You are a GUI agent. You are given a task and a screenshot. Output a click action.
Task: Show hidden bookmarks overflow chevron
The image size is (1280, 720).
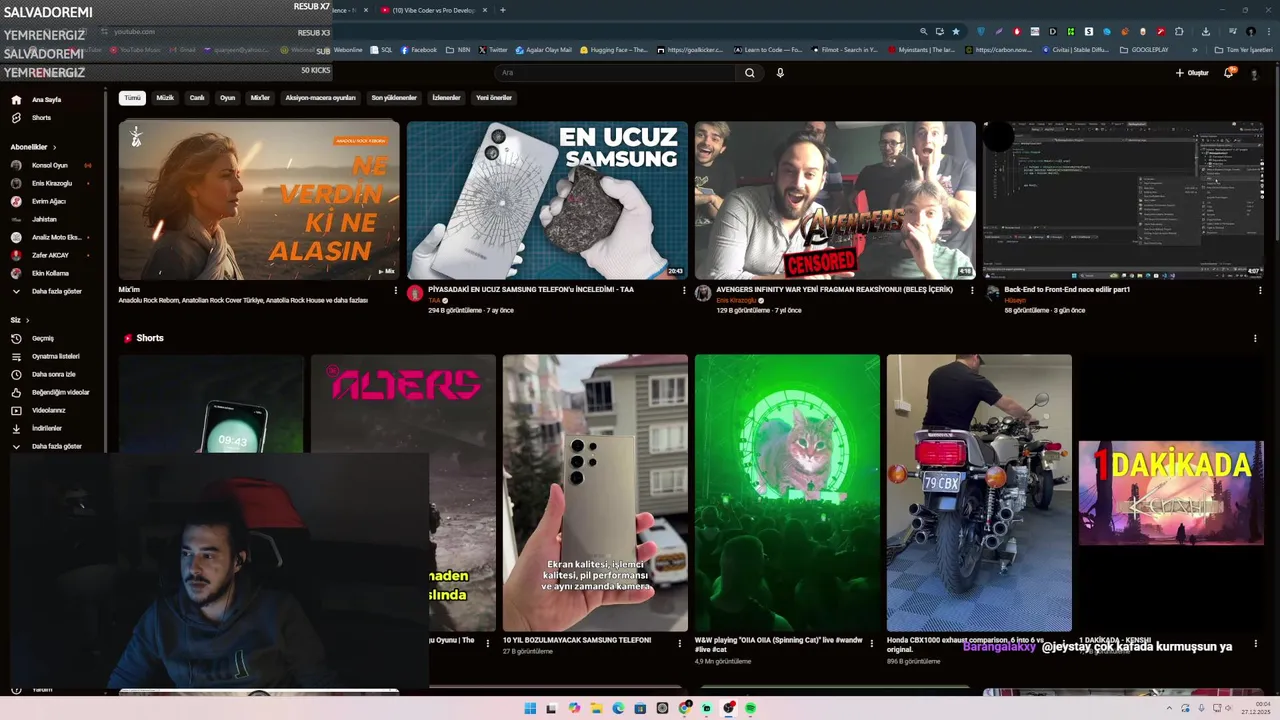pos(1194,49)
